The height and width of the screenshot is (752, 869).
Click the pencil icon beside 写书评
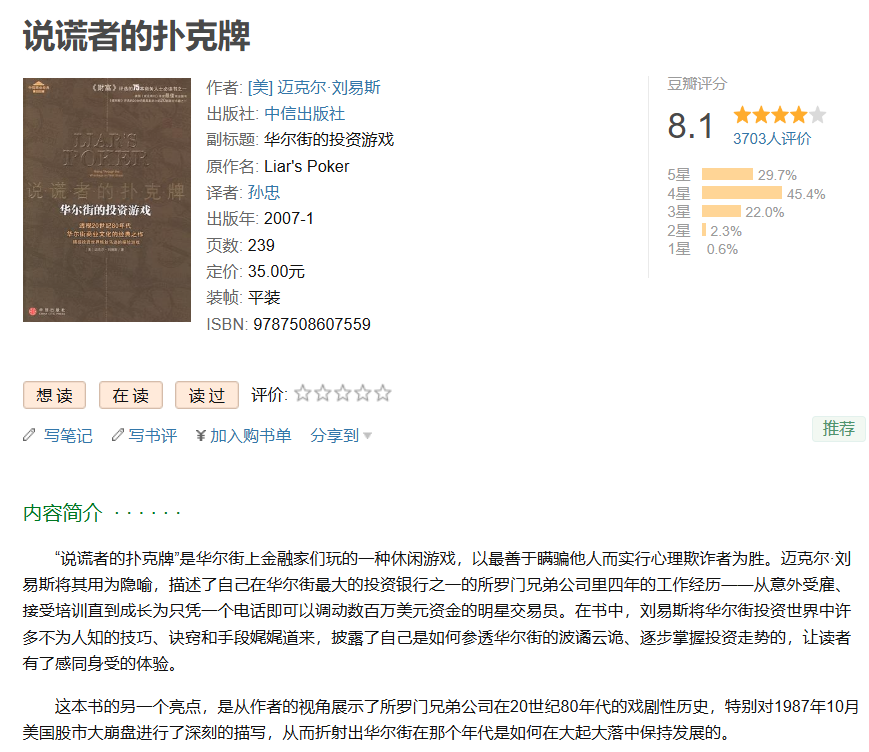tap(117, 435)
